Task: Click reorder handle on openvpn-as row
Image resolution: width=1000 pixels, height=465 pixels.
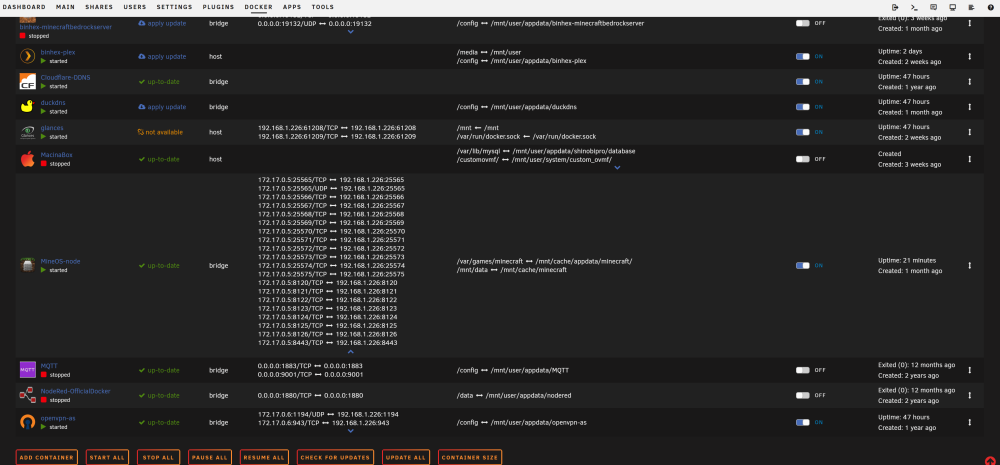Action: pos(969,422)
